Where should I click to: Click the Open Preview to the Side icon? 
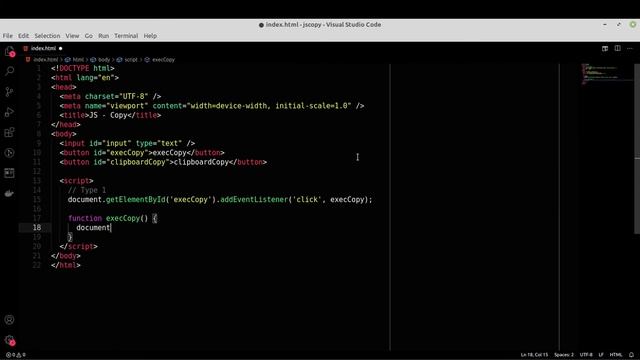[x=605, y=48]
